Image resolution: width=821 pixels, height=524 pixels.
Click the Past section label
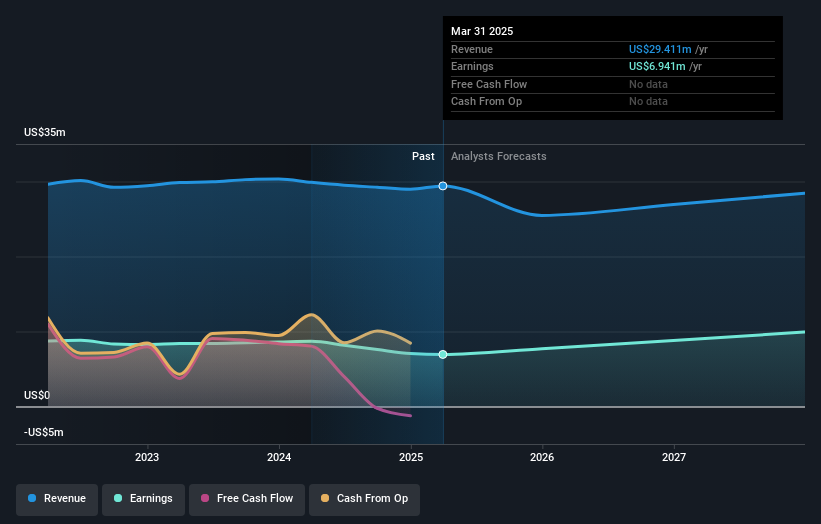tap(423, 157)
